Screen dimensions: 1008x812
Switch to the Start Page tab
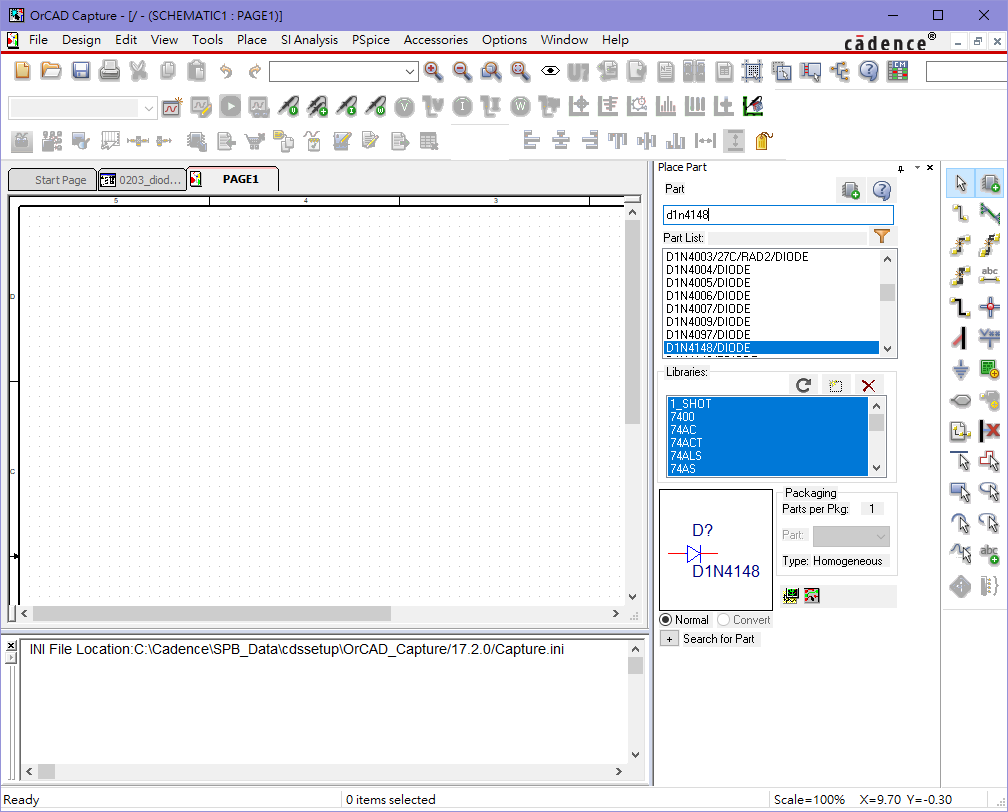tap(53, 180)
